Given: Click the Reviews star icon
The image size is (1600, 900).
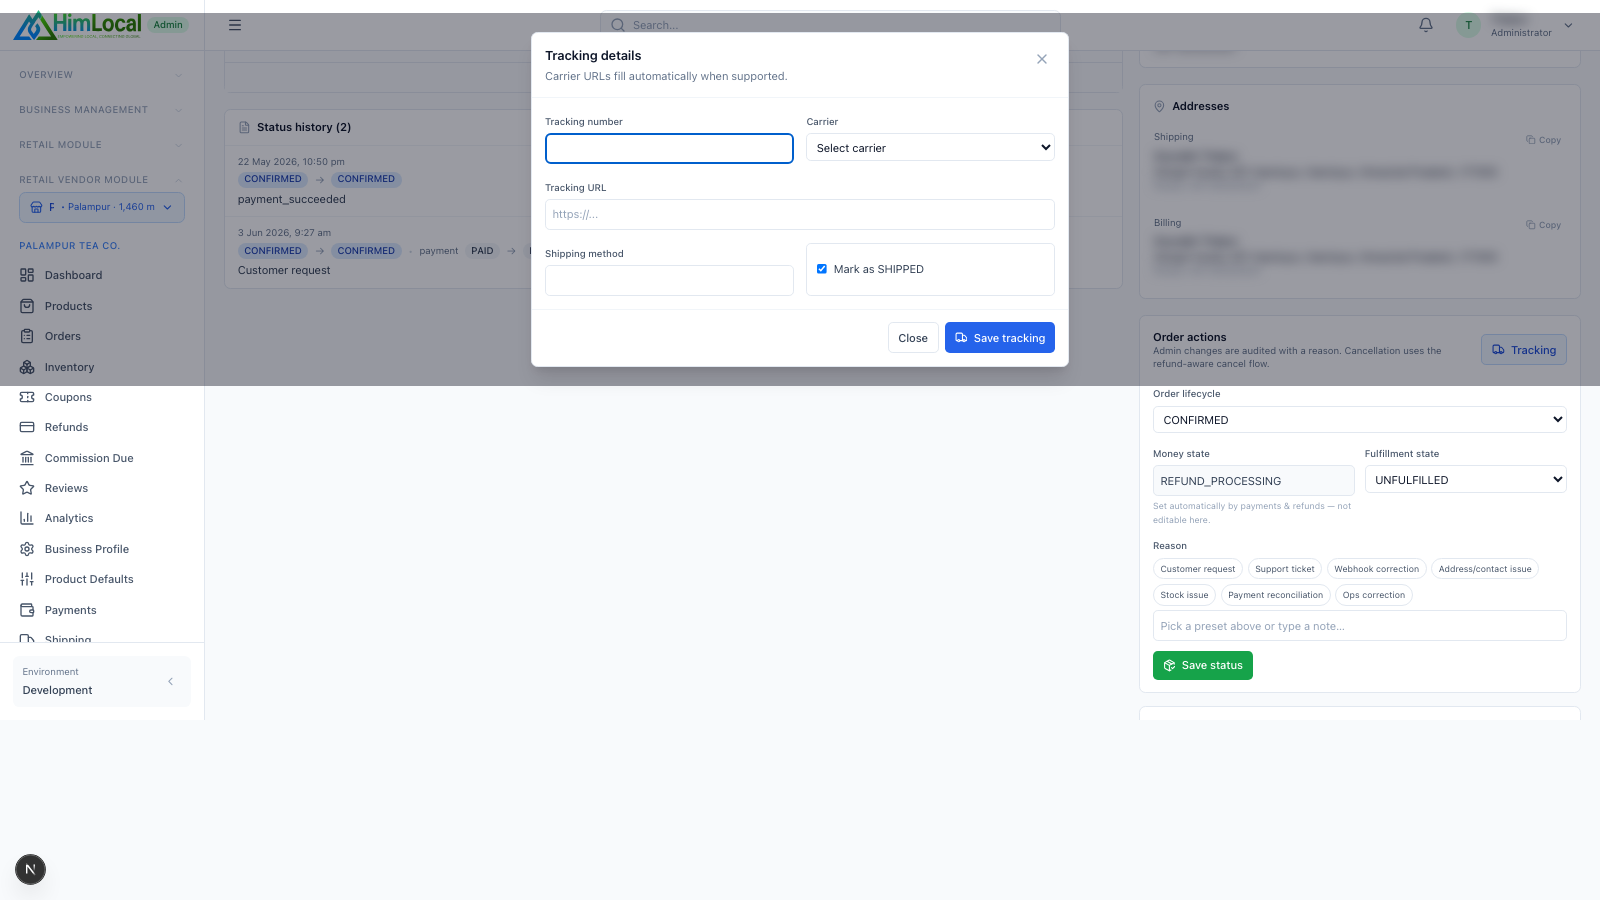Looking at the screenshot, I should (x=27, y=488).
